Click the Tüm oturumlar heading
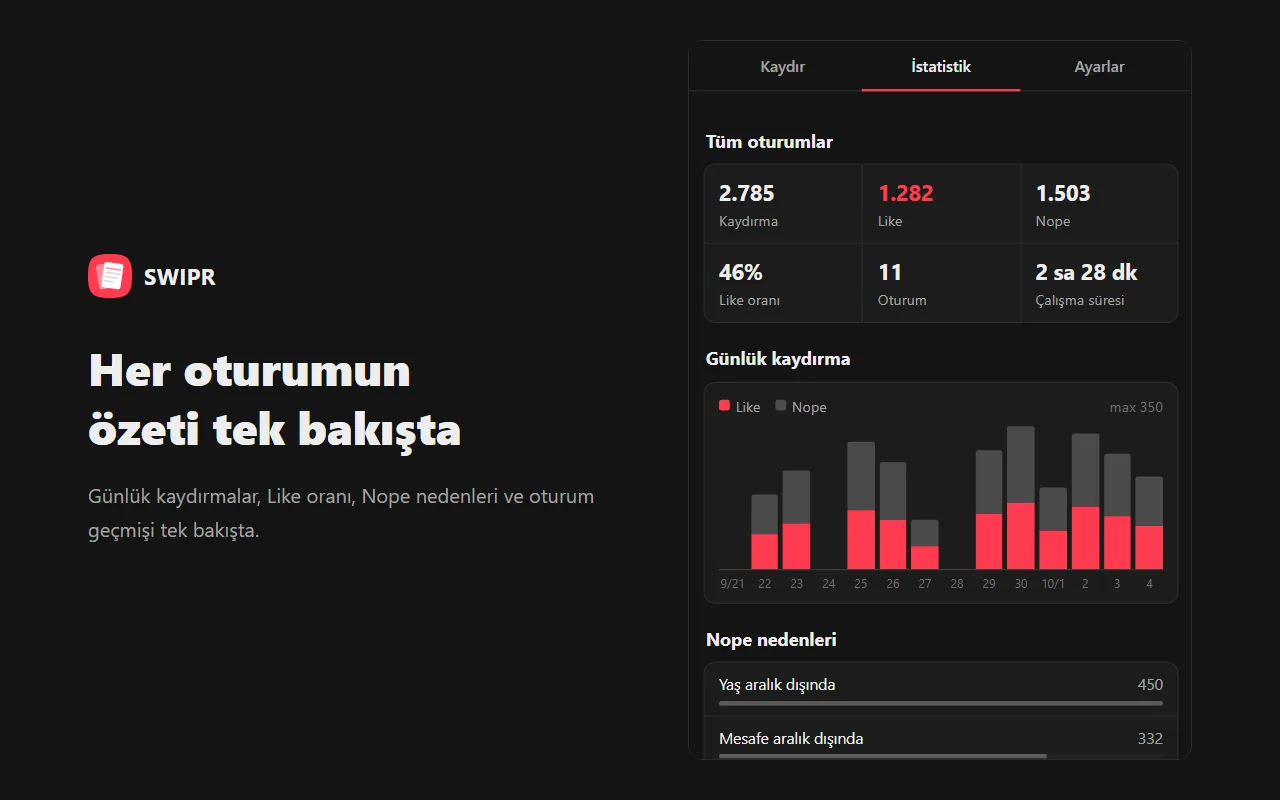 tap(769, 142)
